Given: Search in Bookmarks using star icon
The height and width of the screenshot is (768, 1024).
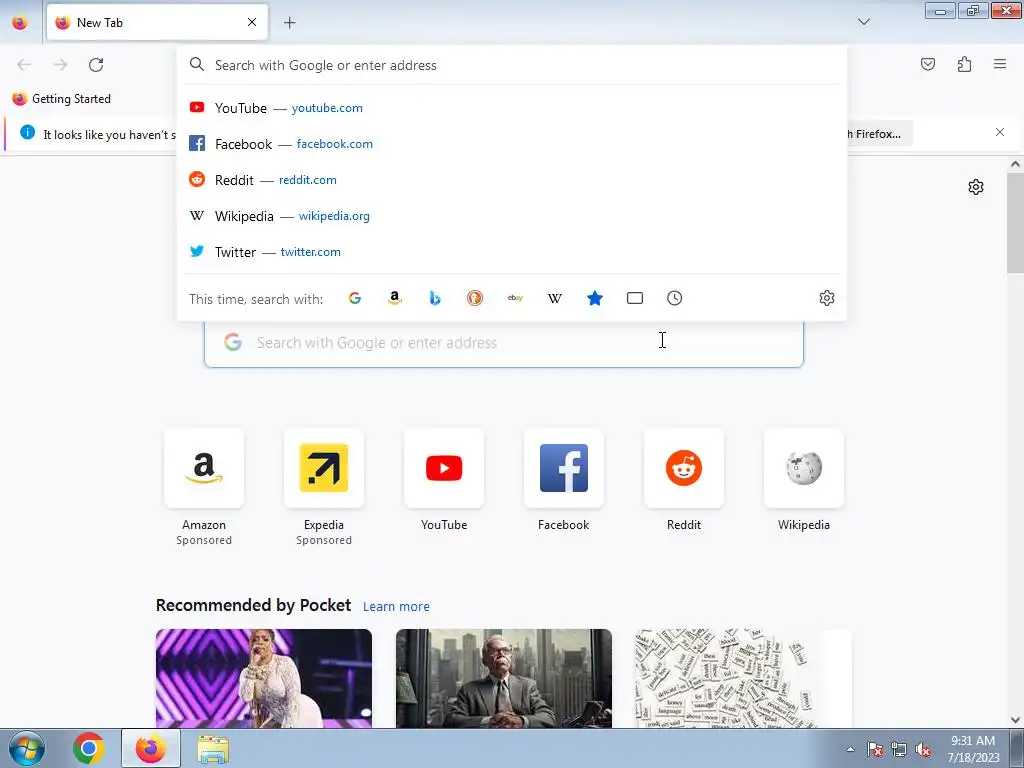Looking at the screenshot, I should coord(595,298).
